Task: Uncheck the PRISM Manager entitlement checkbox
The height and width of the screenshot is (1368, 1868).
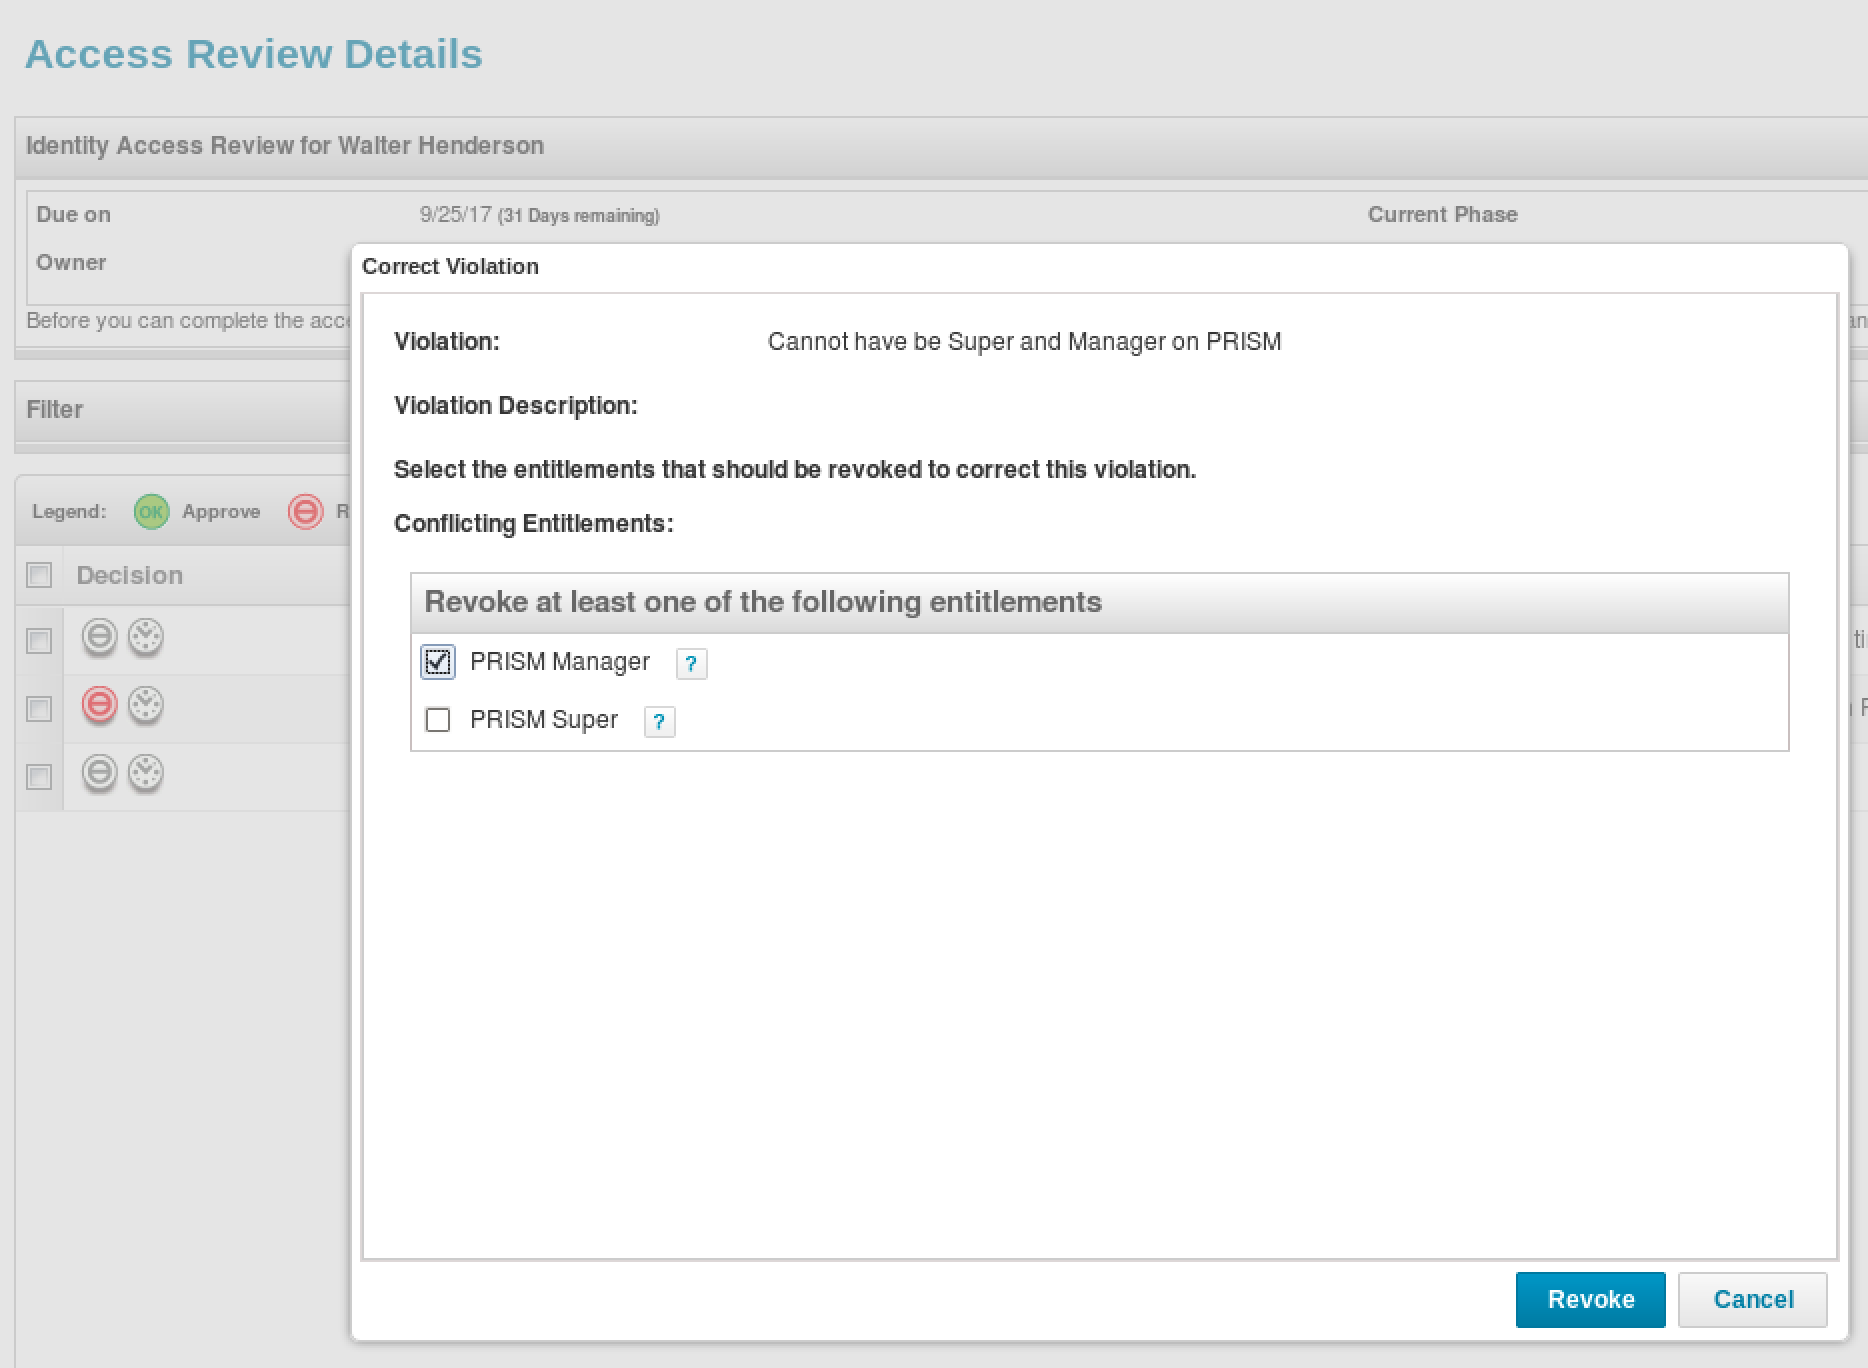Action: pyautogui.click(x=438, y=662)
